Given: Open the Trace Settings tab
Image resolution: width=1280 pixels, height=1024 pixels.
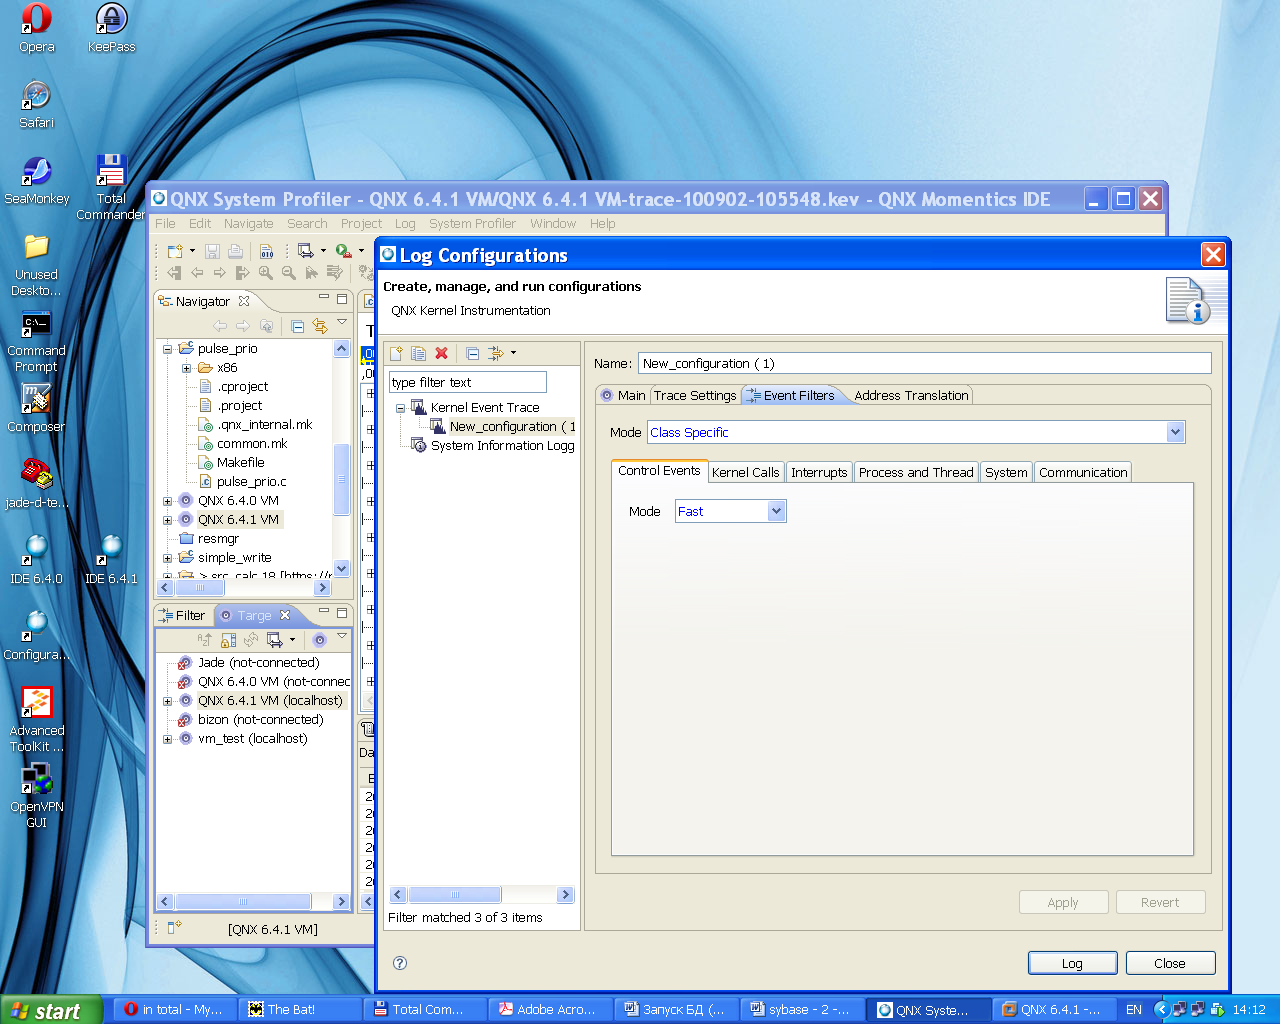Looking at the screenshot, I should [x=695, y=395].
